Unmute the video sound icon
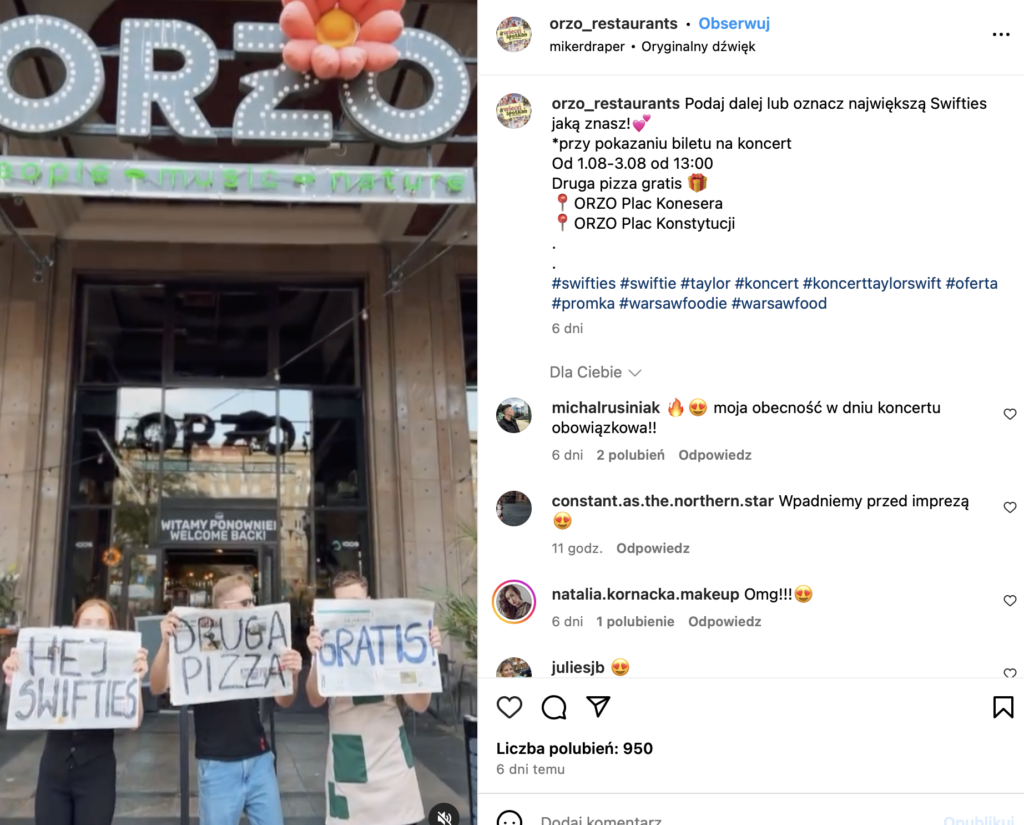This screenshot has width=1024, height=825. (x=445, y=817)
